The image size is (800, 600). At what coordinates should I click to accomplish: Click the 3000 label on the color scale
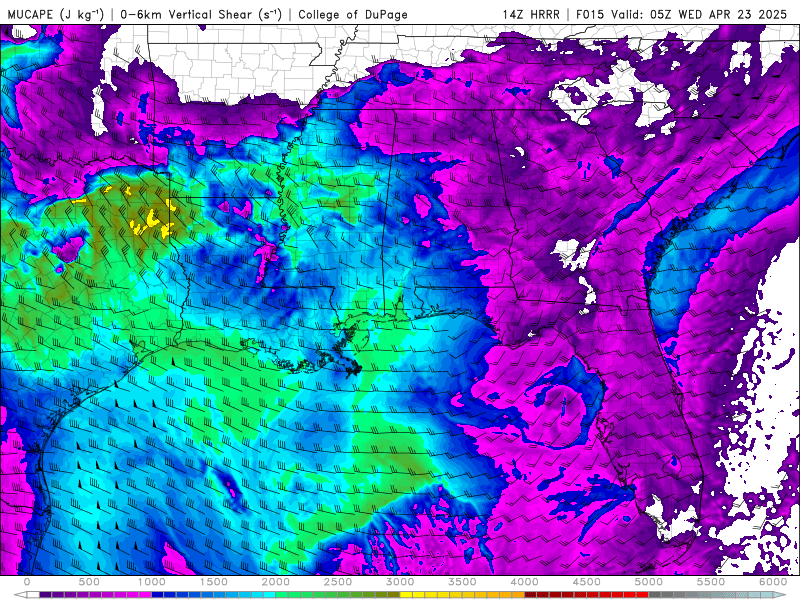(x=400, y=582)
